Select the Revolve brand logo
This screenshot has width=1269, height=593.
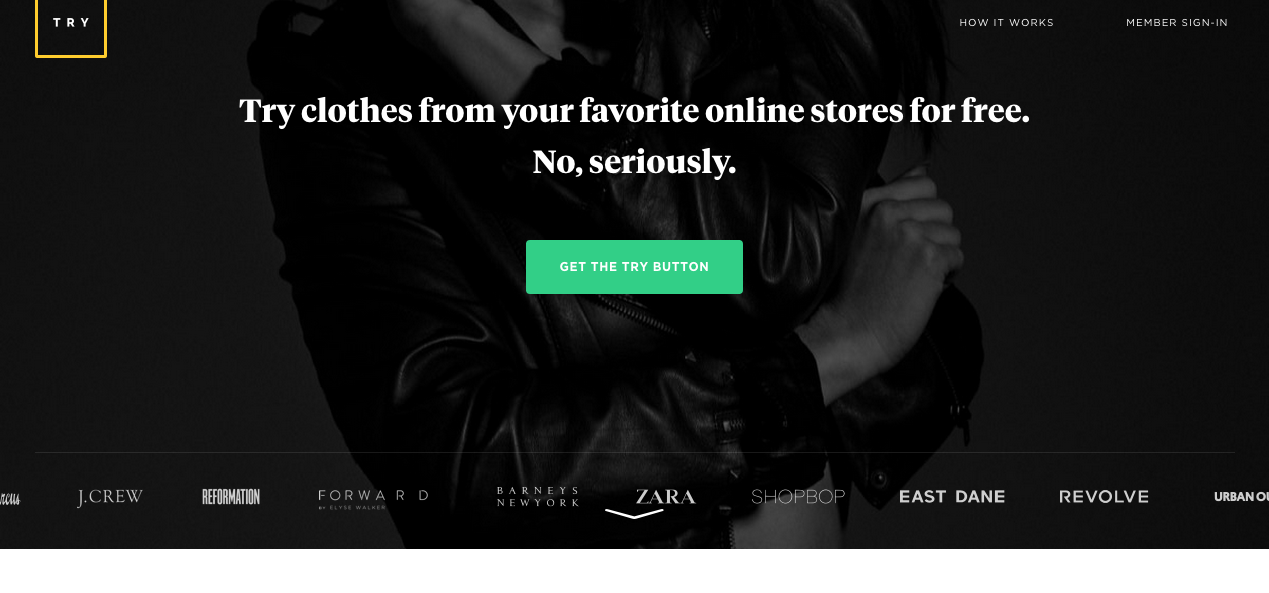[x=1104, y=497]
